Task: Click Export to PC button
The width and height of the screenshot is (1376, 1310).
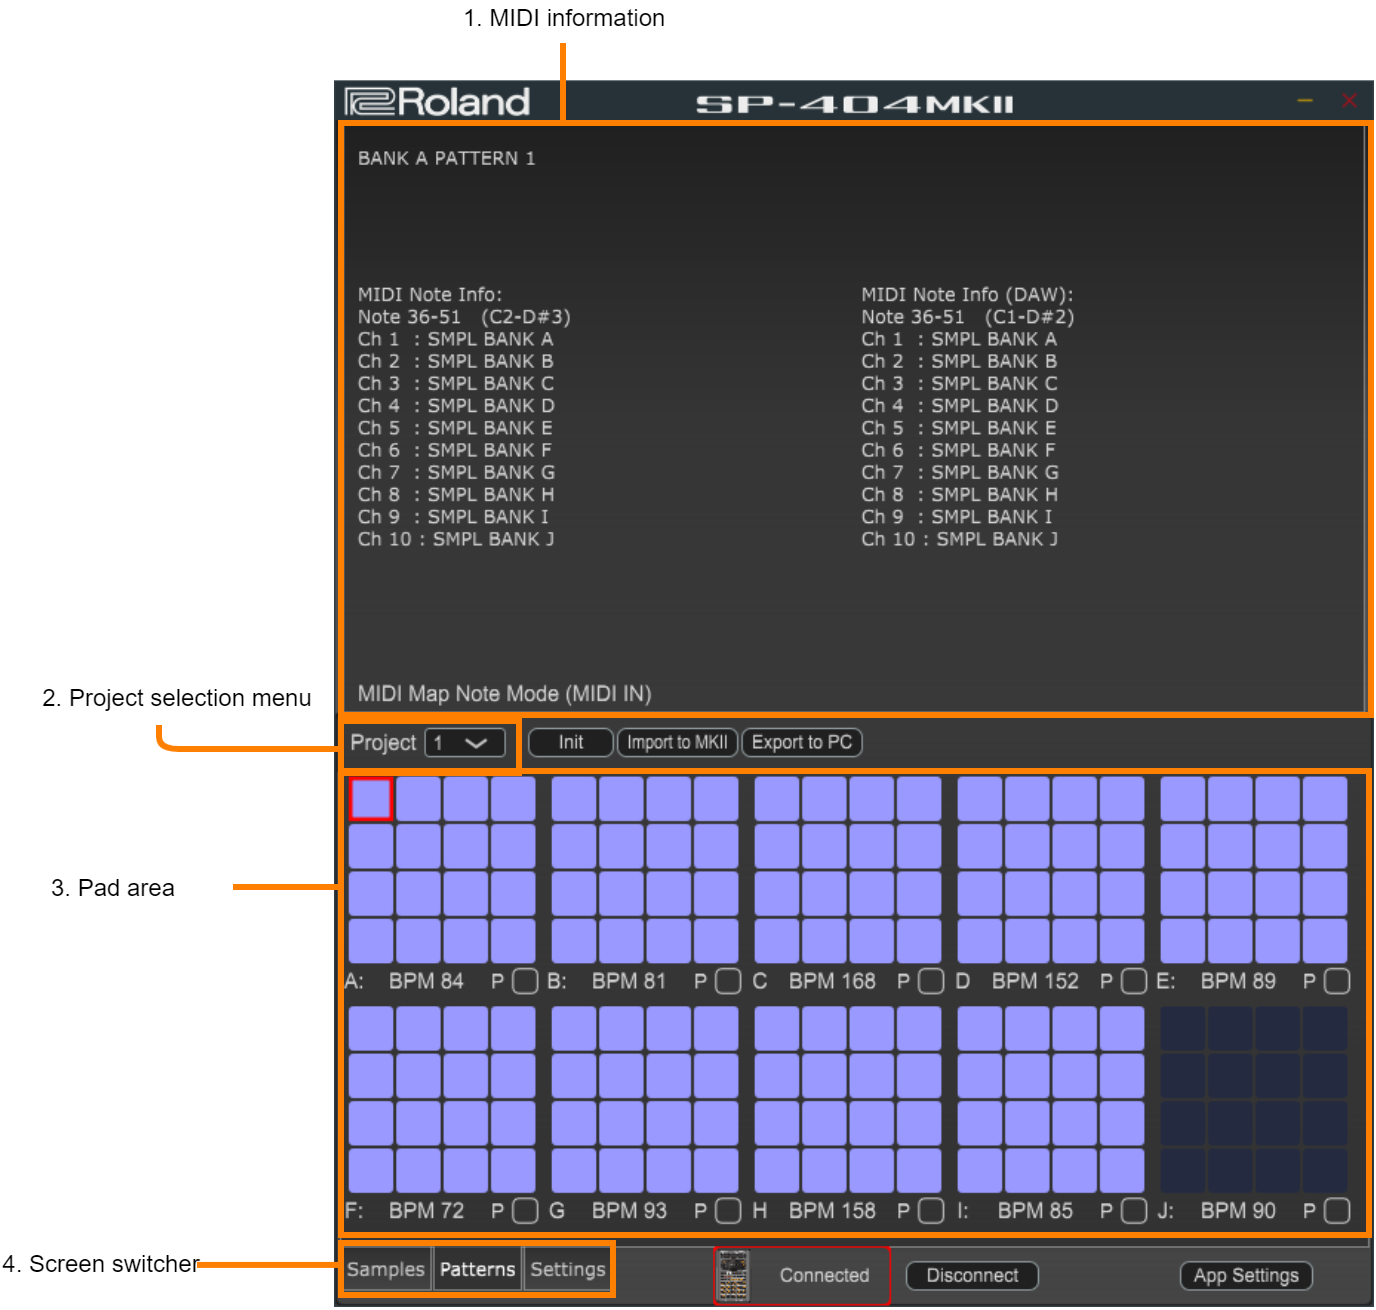Action: [802, 742]
